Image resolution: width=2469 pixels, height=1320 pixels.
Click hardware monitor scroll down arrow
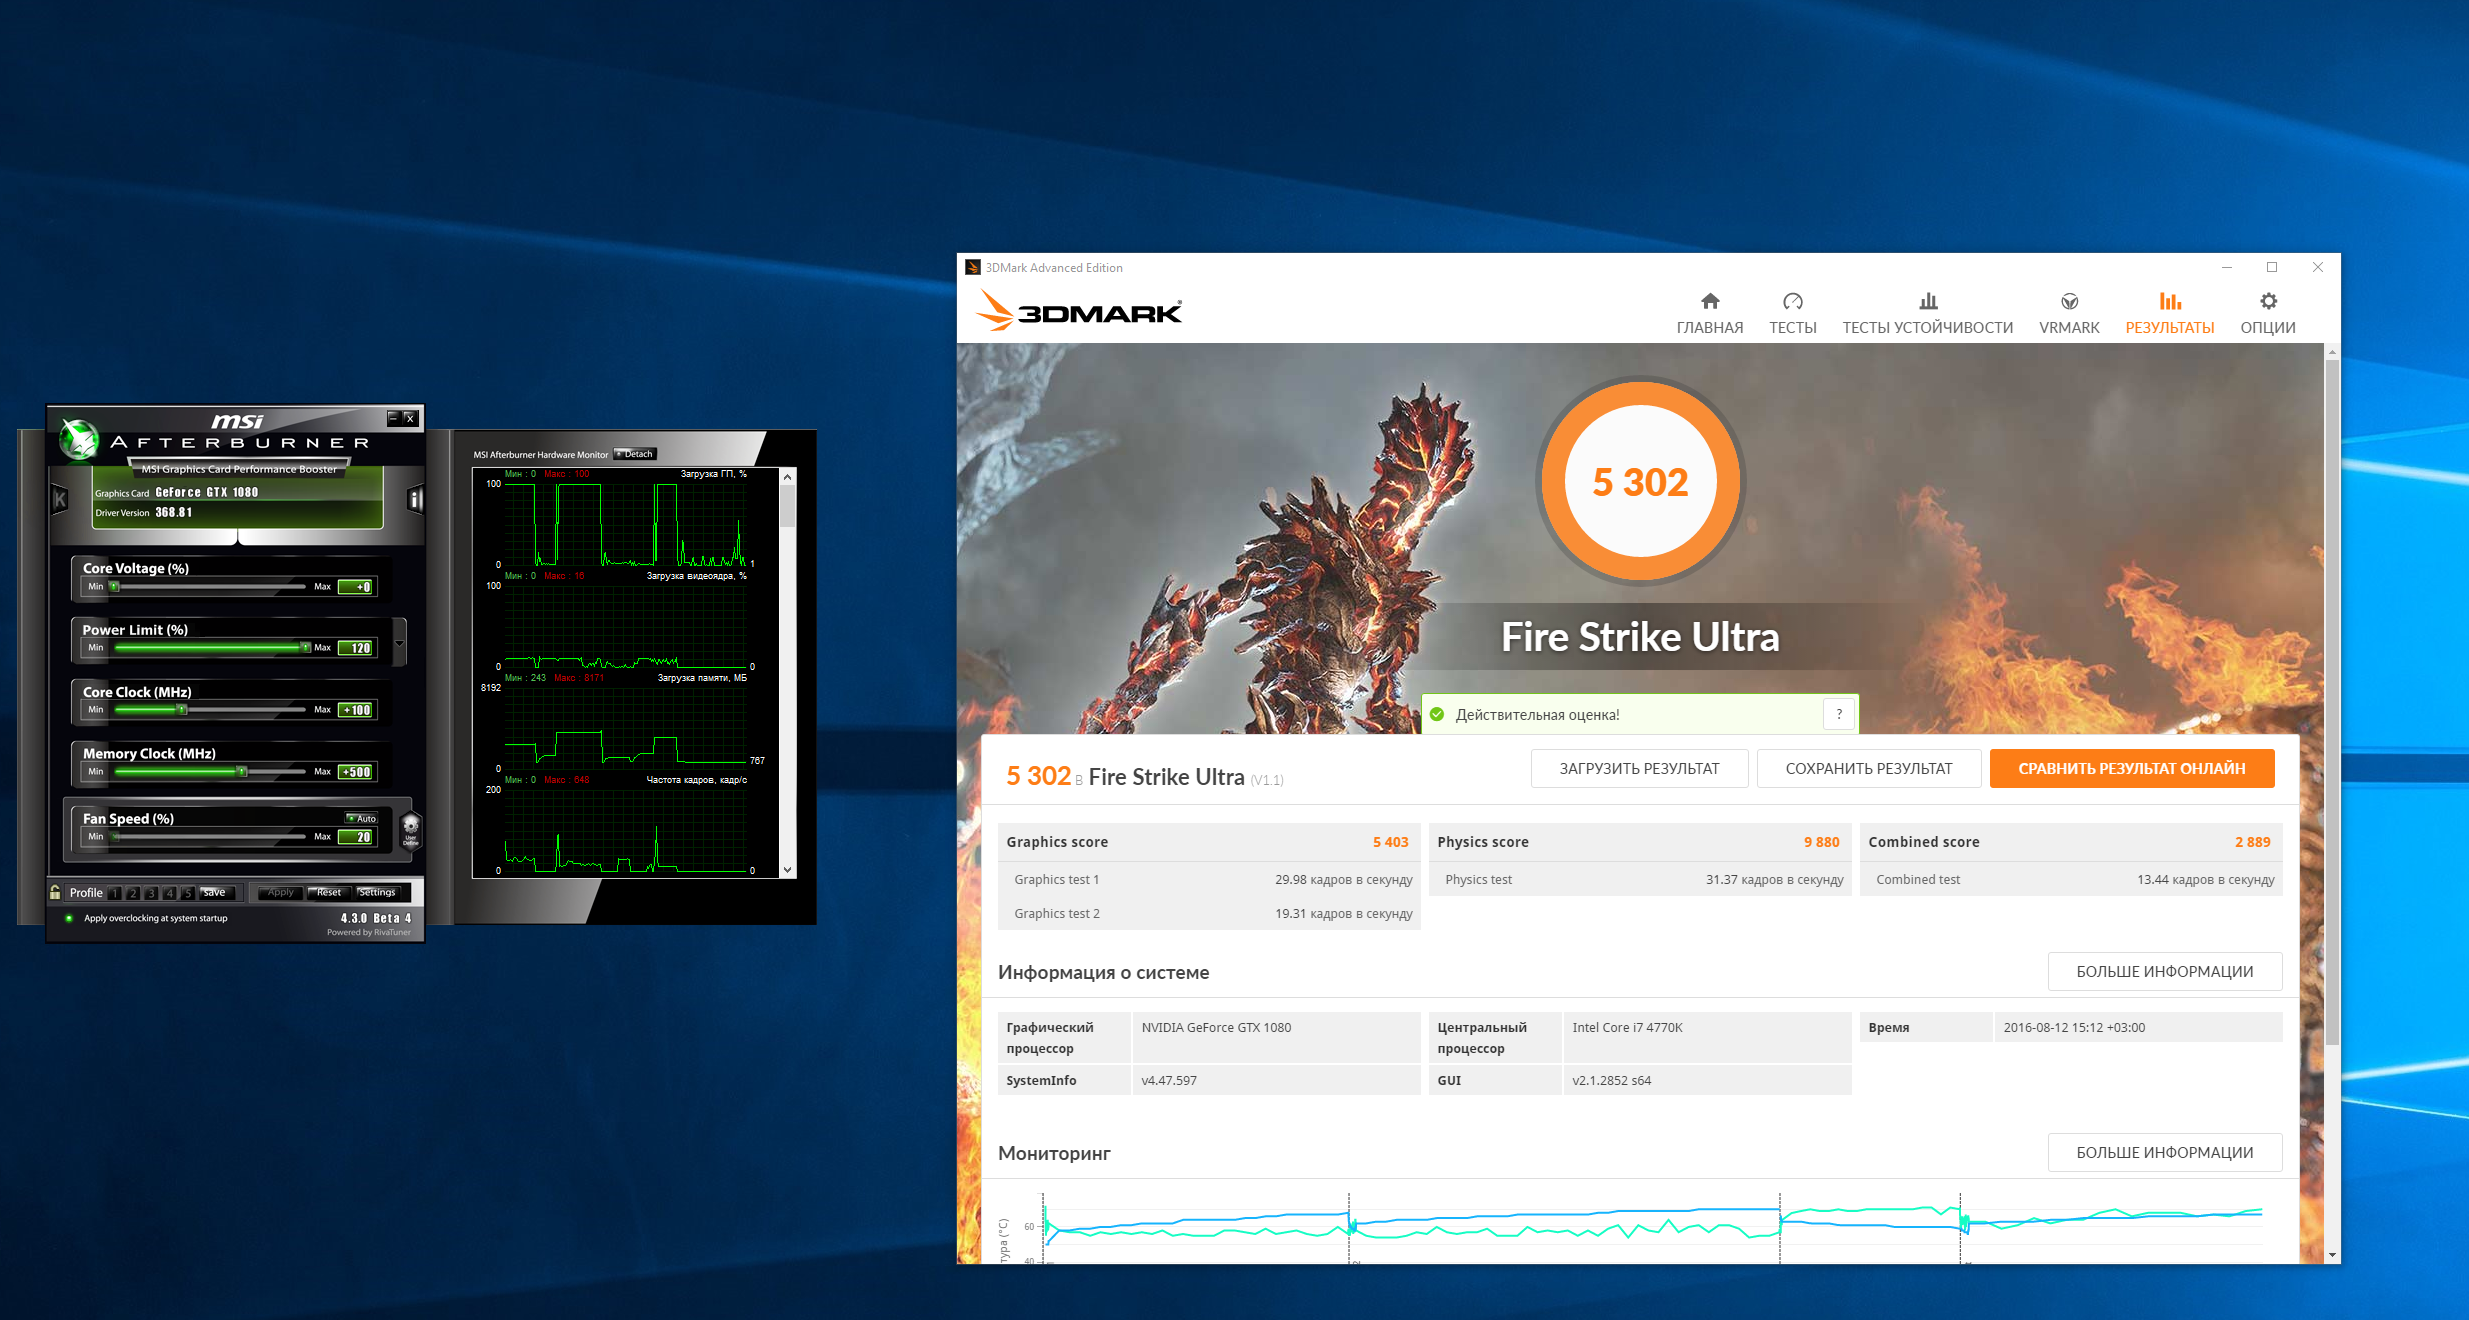click(x=788, y=870)
